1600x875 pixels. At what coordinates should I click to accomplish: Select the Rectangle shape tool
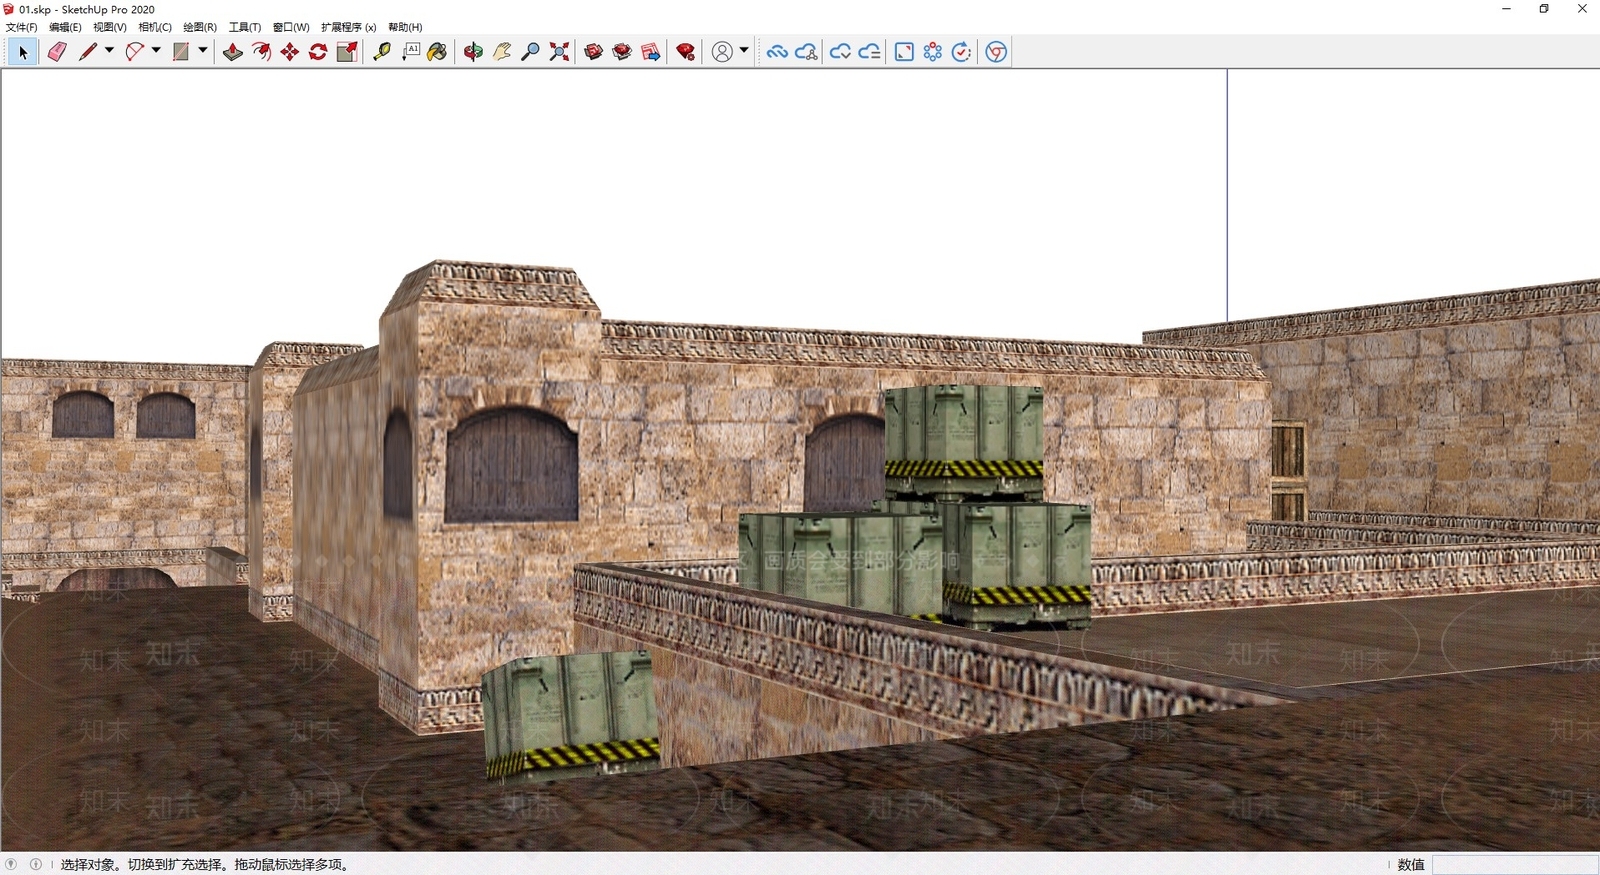(181, 52)
